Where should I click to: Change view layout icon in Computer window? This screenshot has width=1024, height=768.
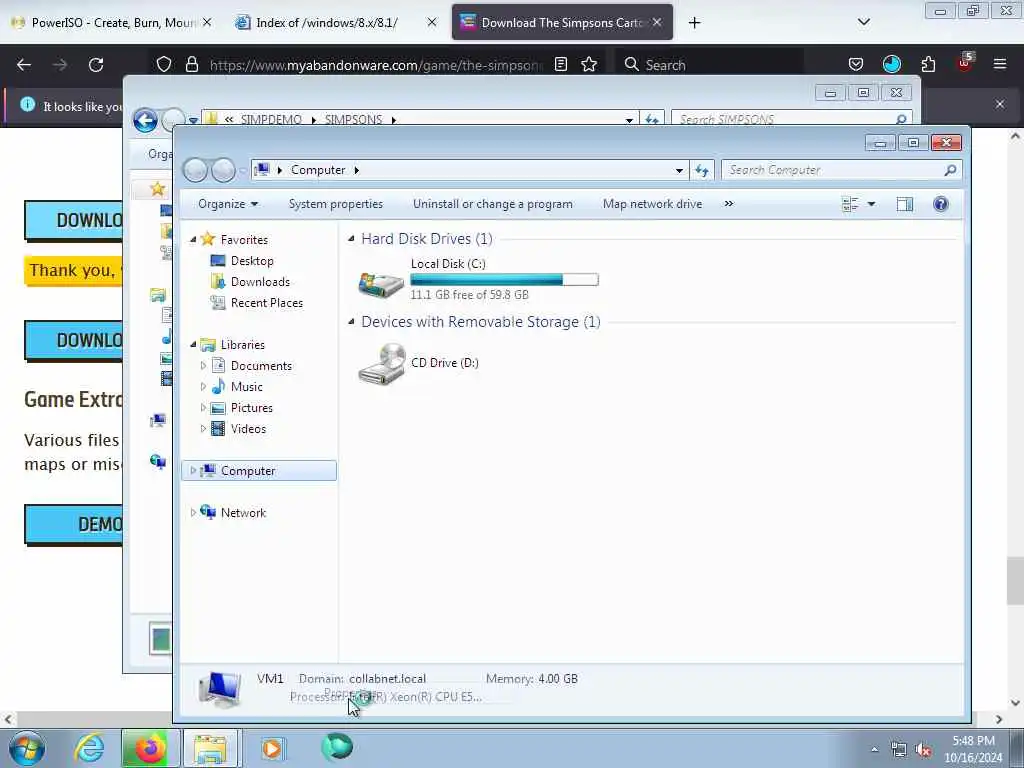[850, 204]
